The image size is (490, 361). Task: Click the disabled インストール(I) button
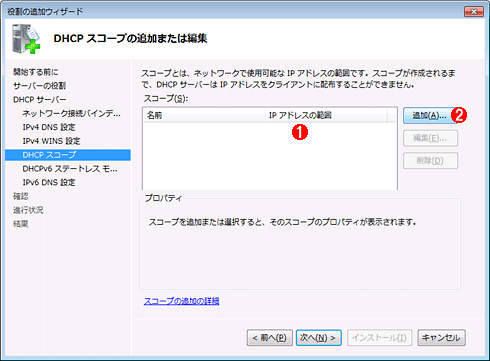[379, 338]
